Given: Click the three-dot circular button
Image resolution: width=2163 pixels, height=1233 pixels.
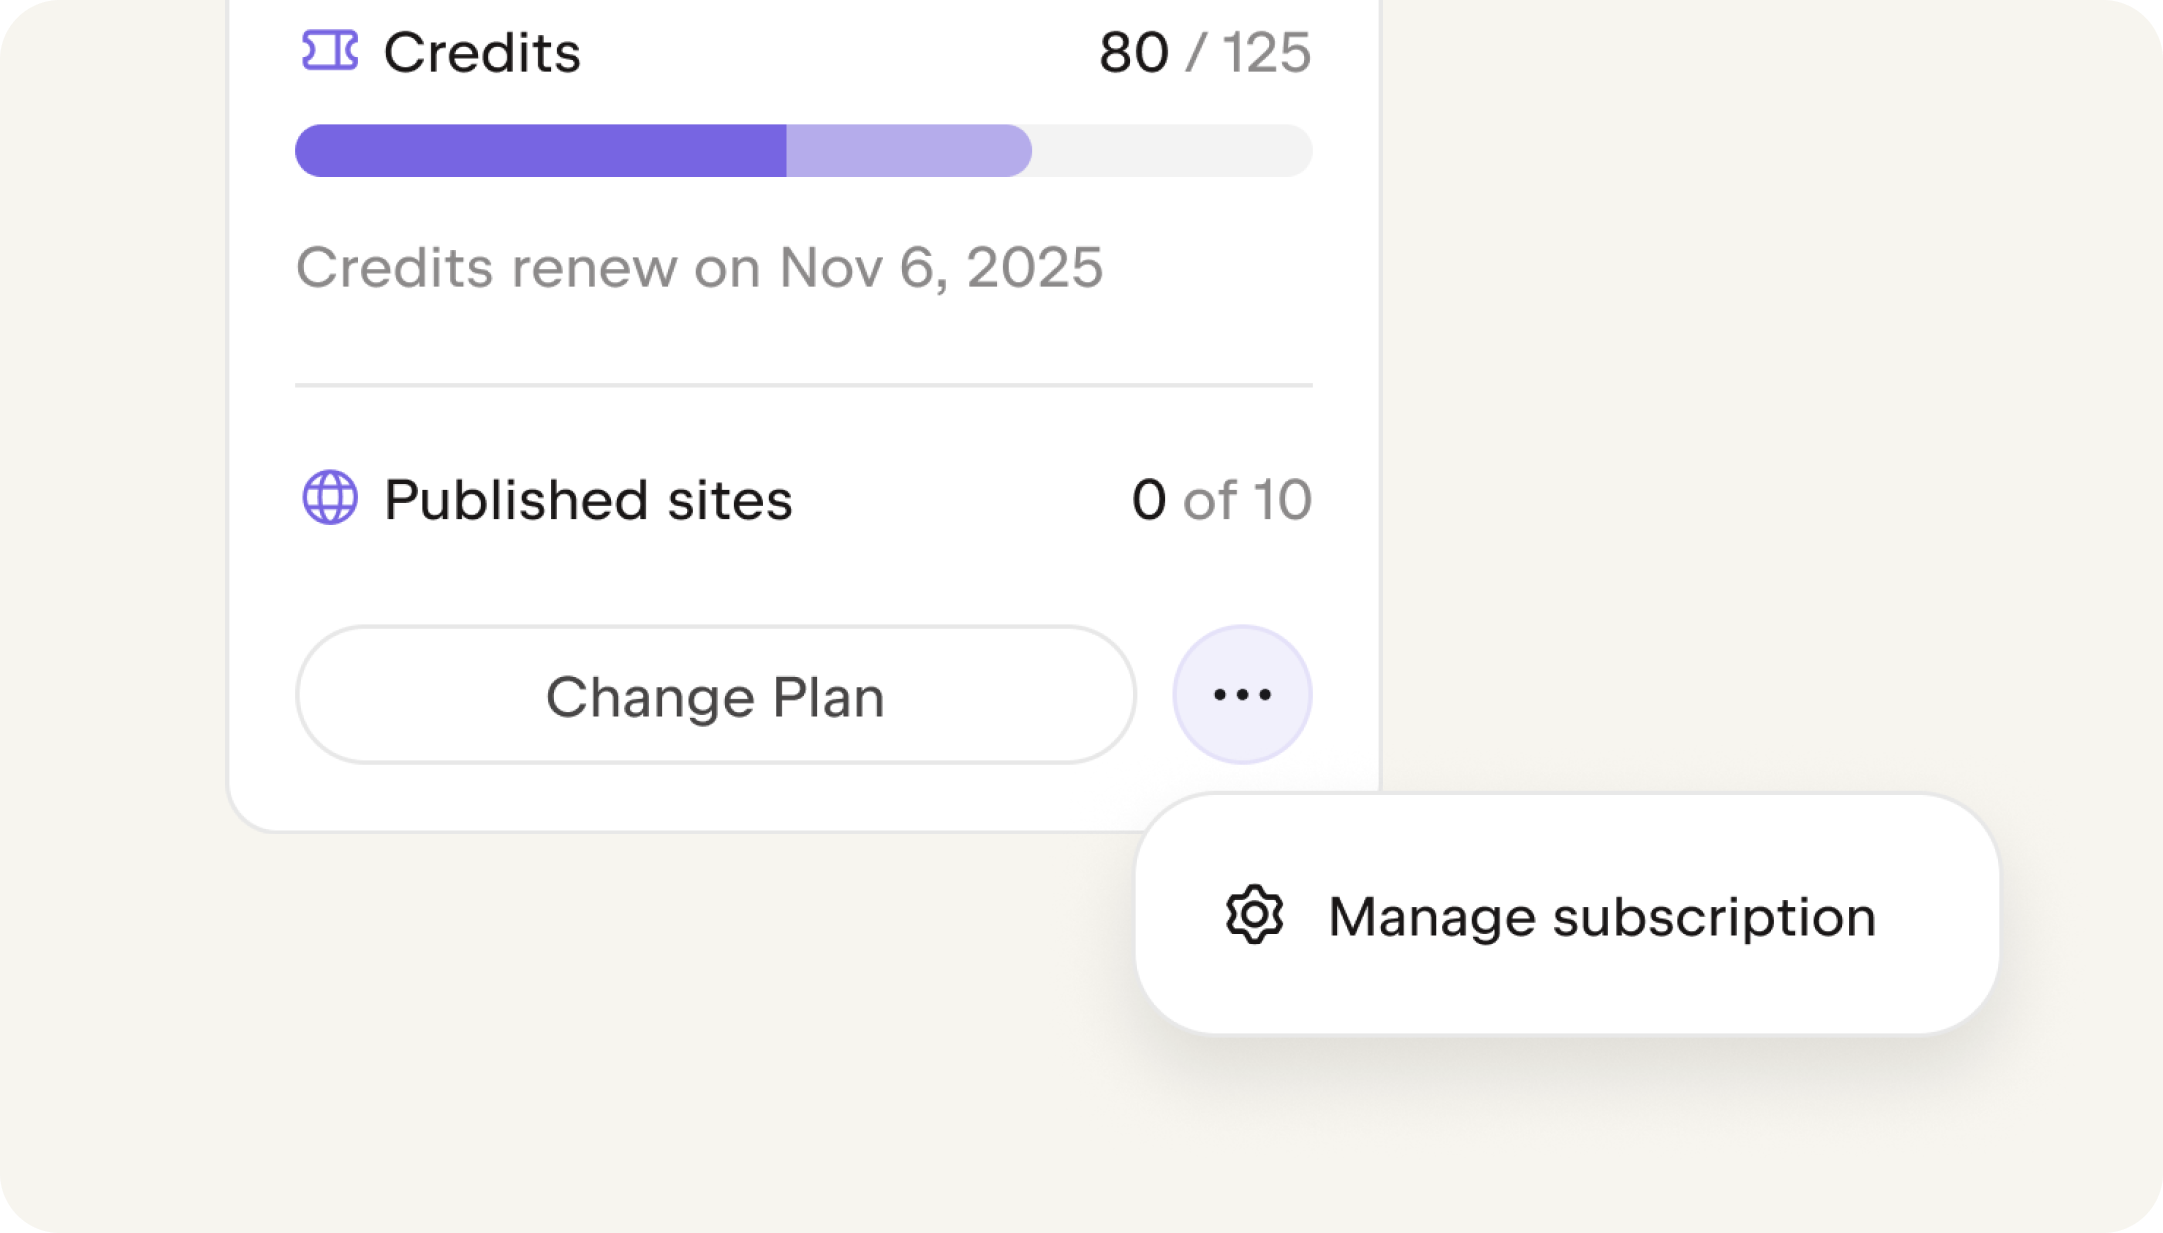Looking at the screenshot, I should click(x=1242, y=694).
